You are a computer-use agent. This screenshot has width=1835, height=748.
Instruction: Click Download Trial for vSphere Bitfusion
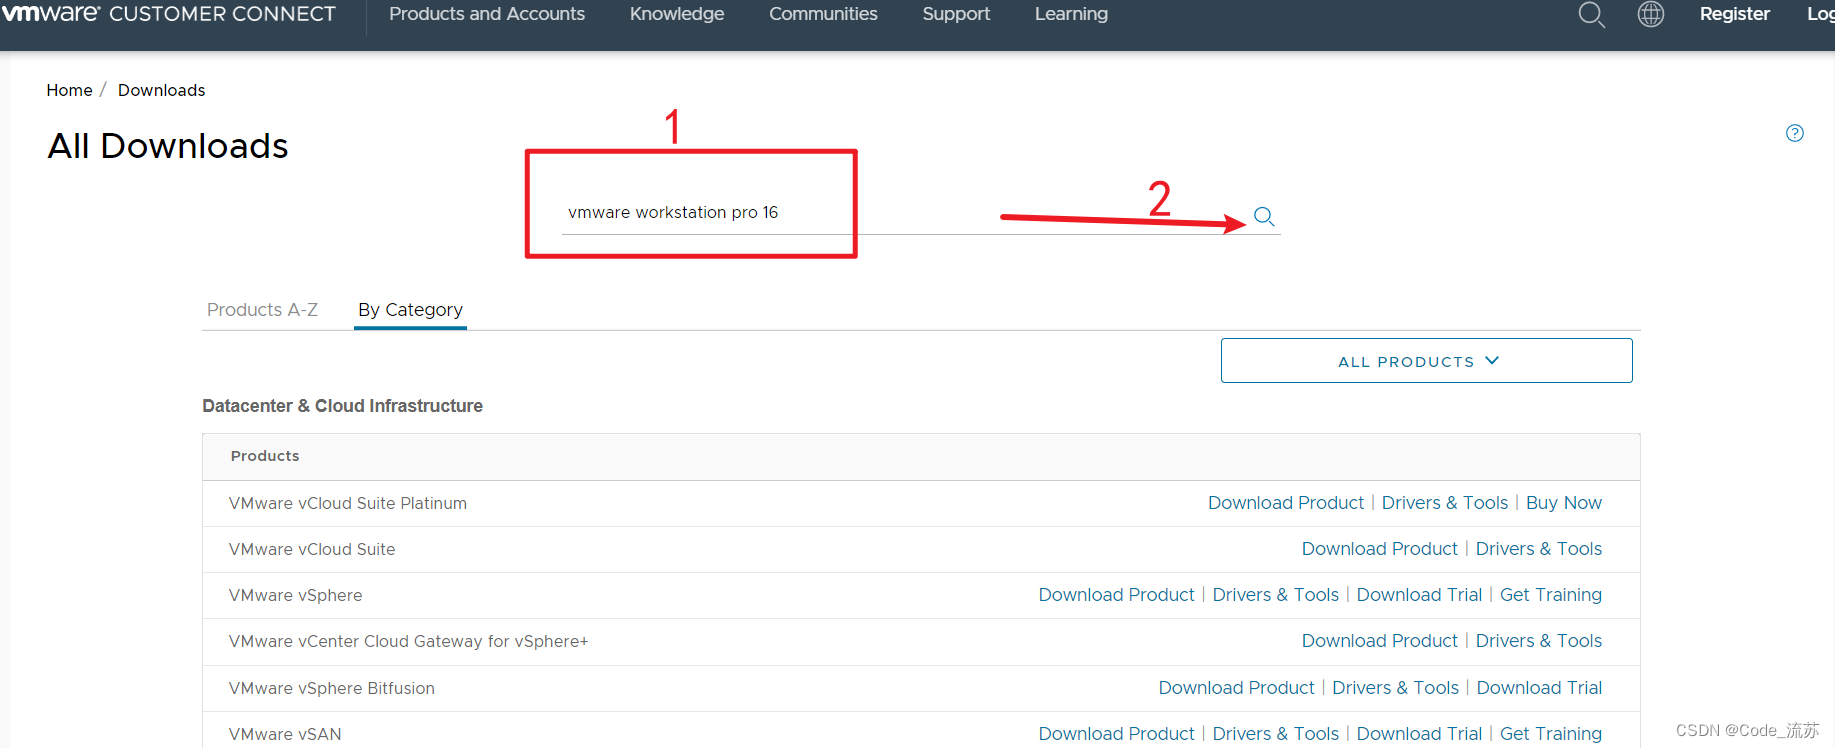[x=1539, y=688]
